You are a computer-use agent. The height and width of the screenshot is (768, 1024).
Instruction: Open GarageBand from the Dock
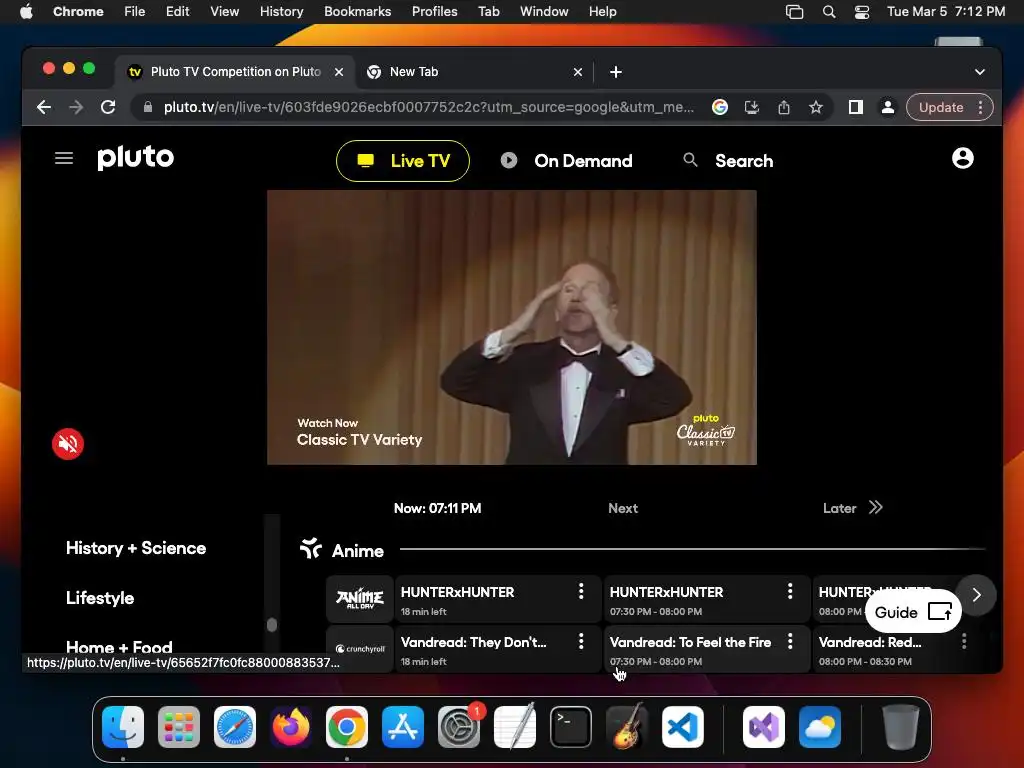[x=626, y=726]
